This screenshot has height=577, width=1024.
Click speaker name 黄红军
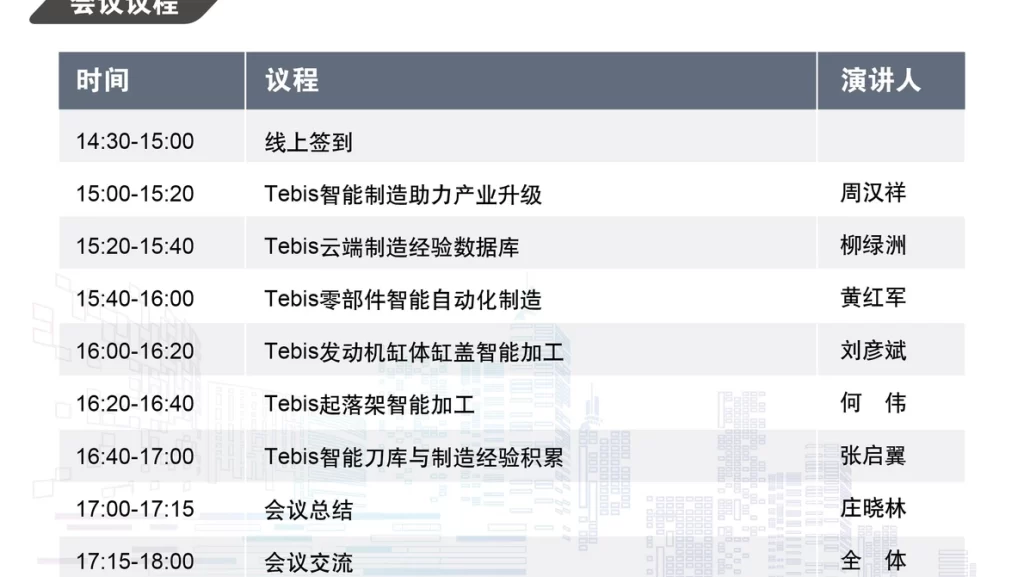tap(873, 298)
